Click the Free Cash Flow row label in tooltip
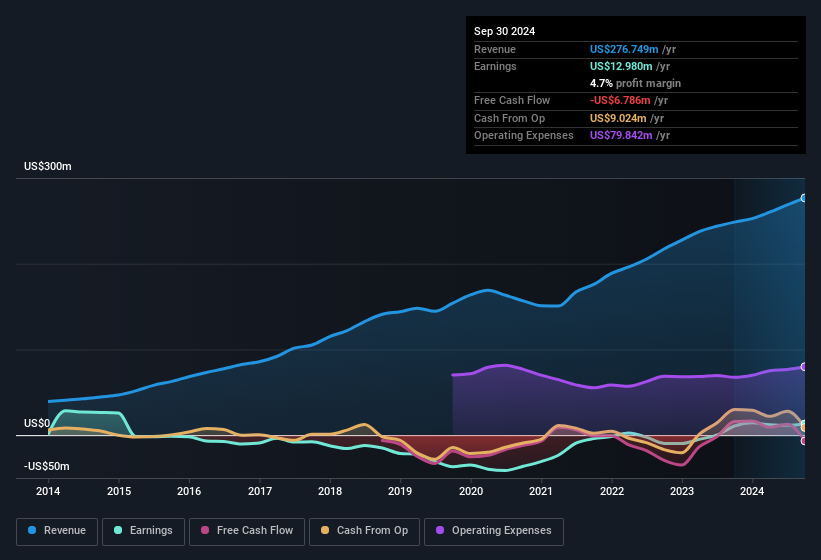The height and width of the screenshot is (560, 821). point(512,100)
